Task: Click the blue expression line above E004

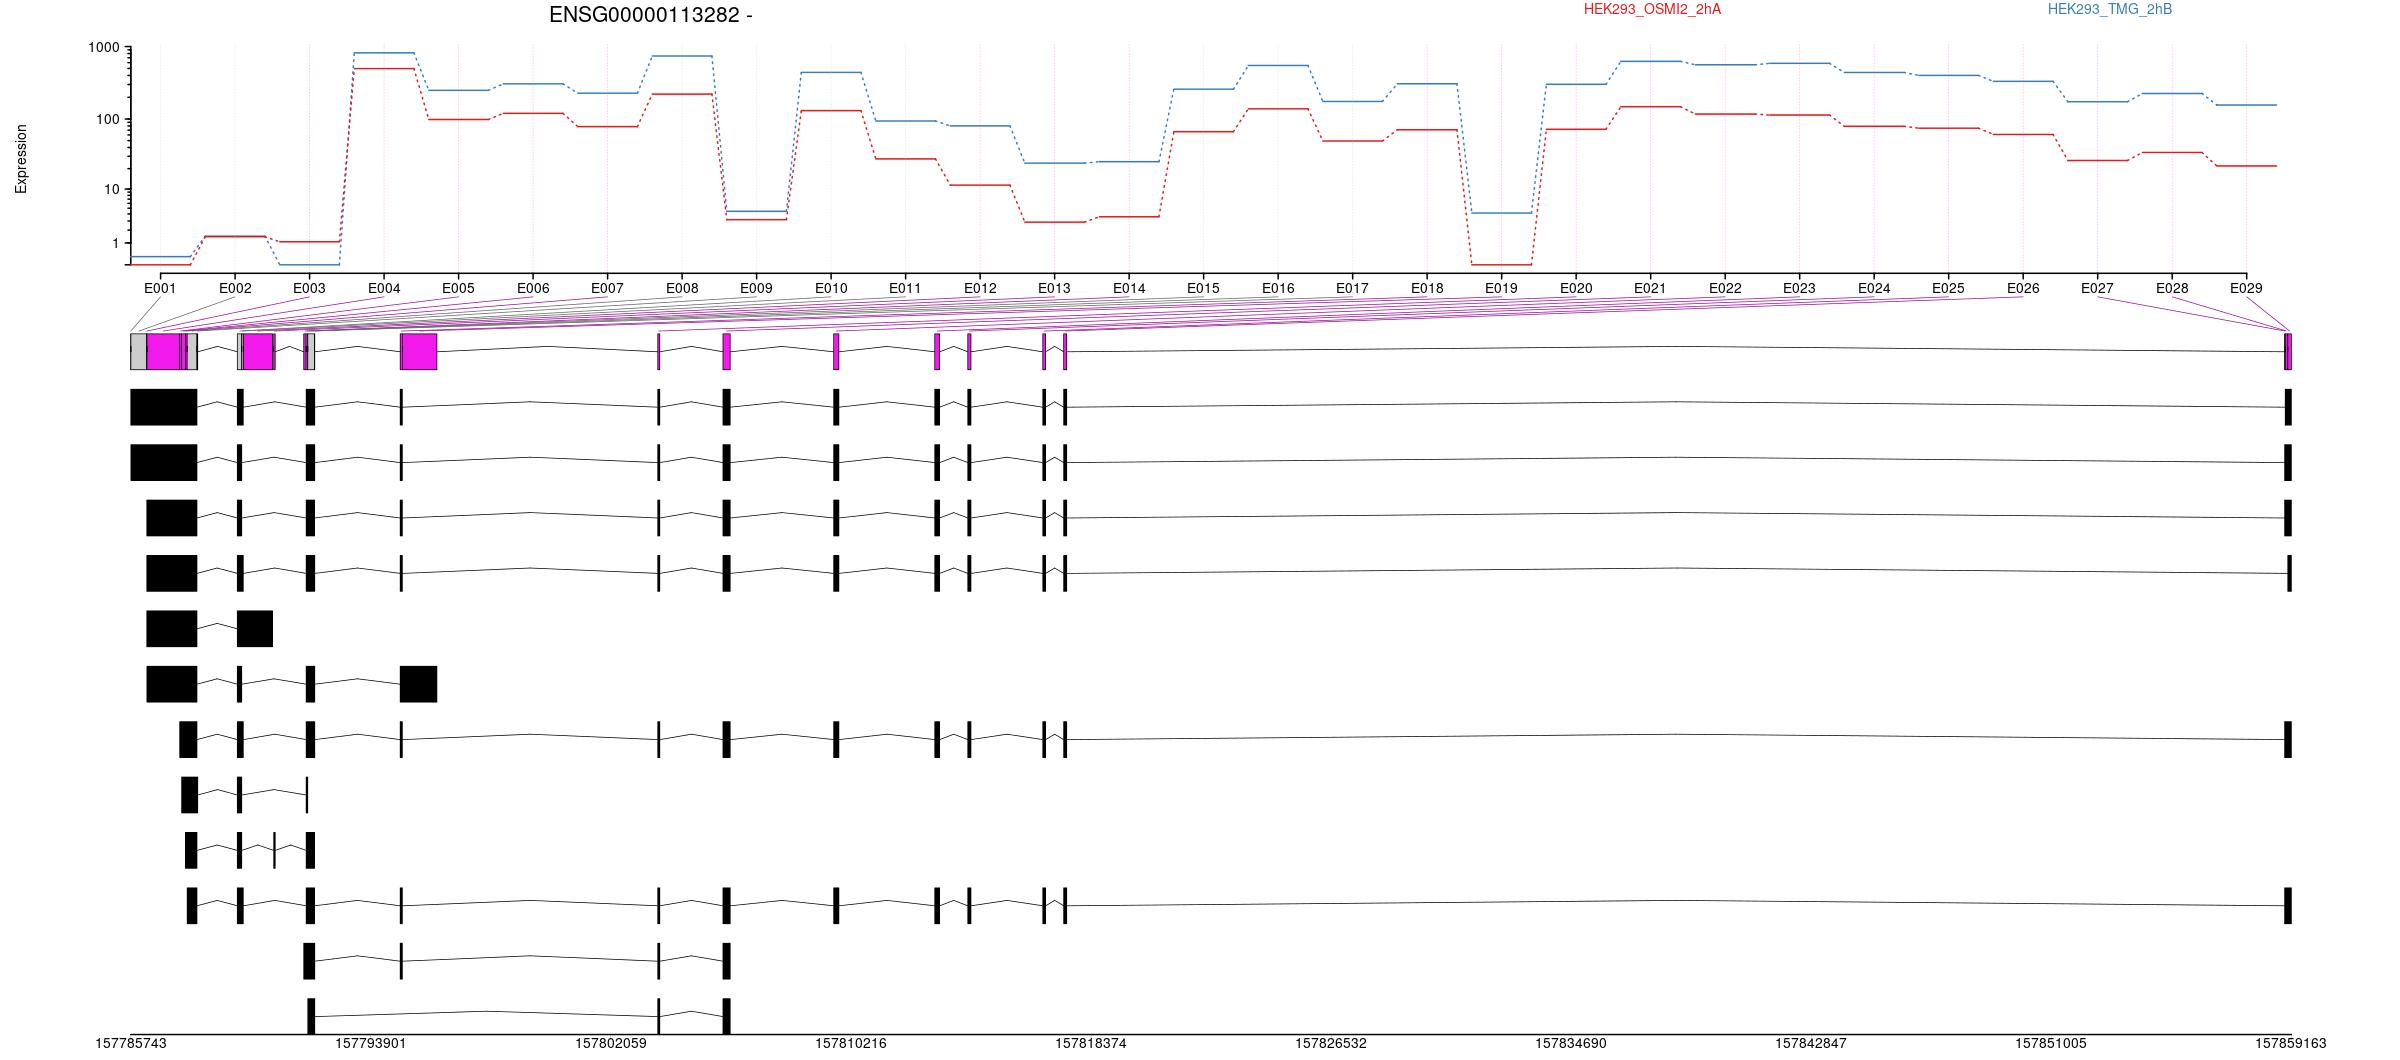Action: pos(384,52)
